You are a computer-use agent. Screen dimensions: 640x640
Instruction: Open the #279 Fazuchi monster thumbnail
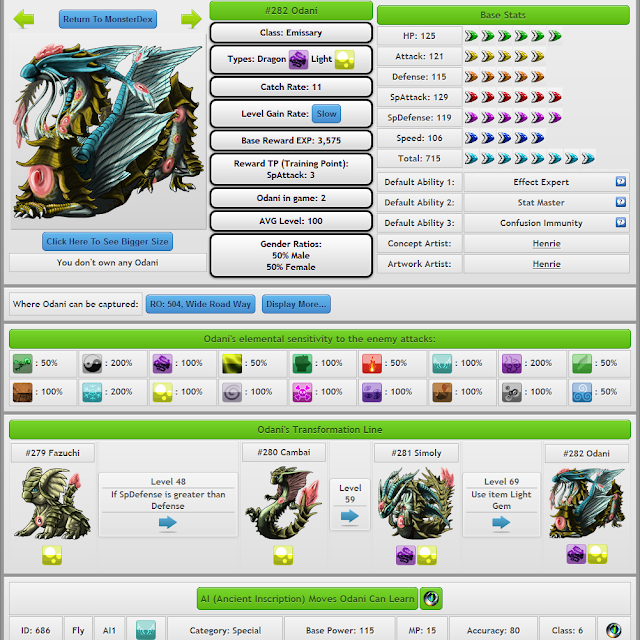click(52, 503)
